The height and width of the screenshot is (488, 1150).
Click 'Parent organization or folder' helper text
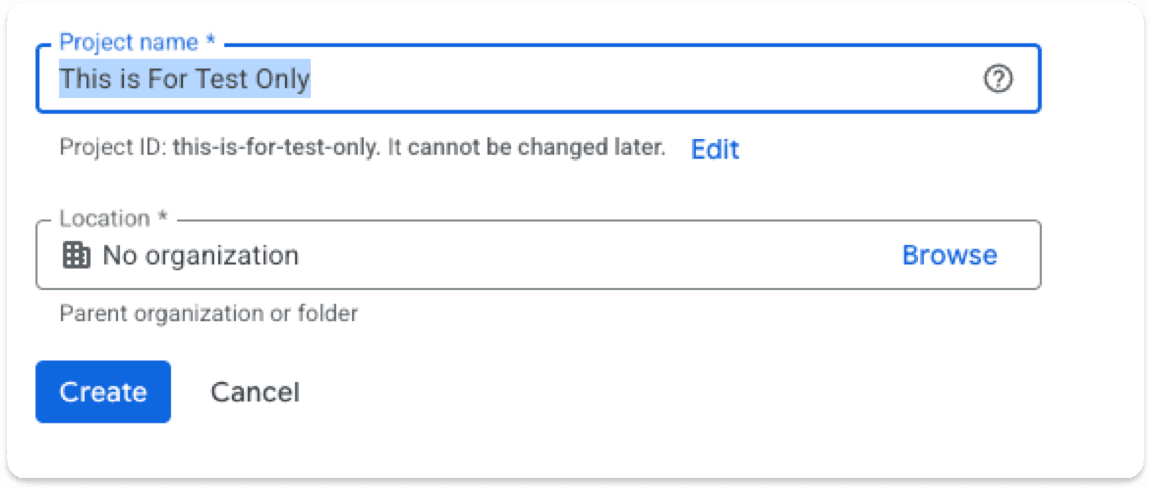pyautogui.click(x=208, y=314)
